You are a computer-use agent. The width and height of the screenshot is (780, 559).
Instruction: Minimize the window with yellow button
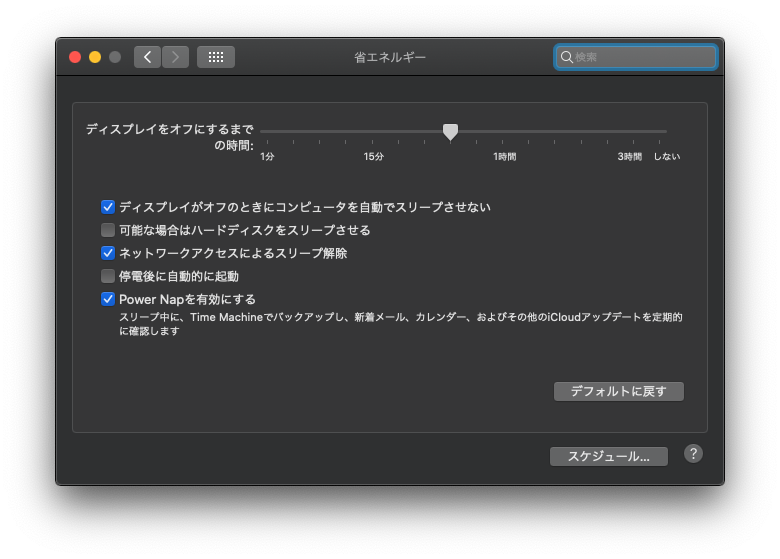click(x=95, y=57)
